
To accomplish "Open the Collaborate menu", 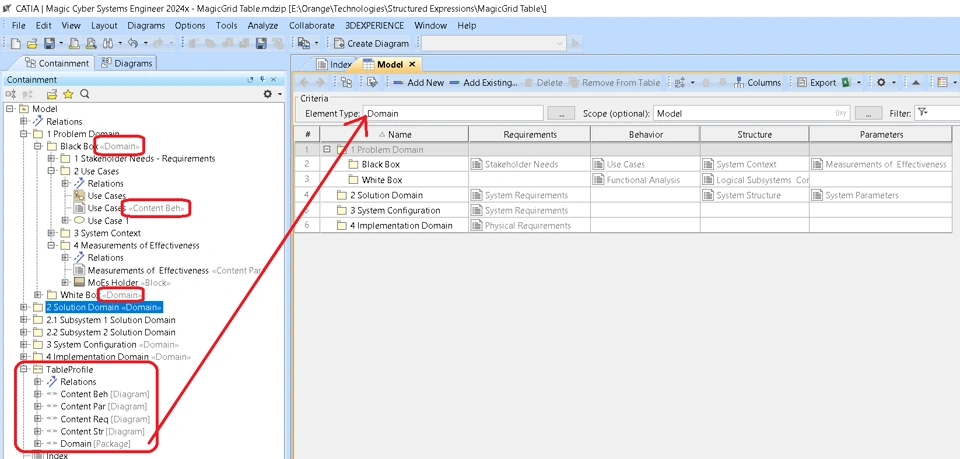I will point(312,26).
